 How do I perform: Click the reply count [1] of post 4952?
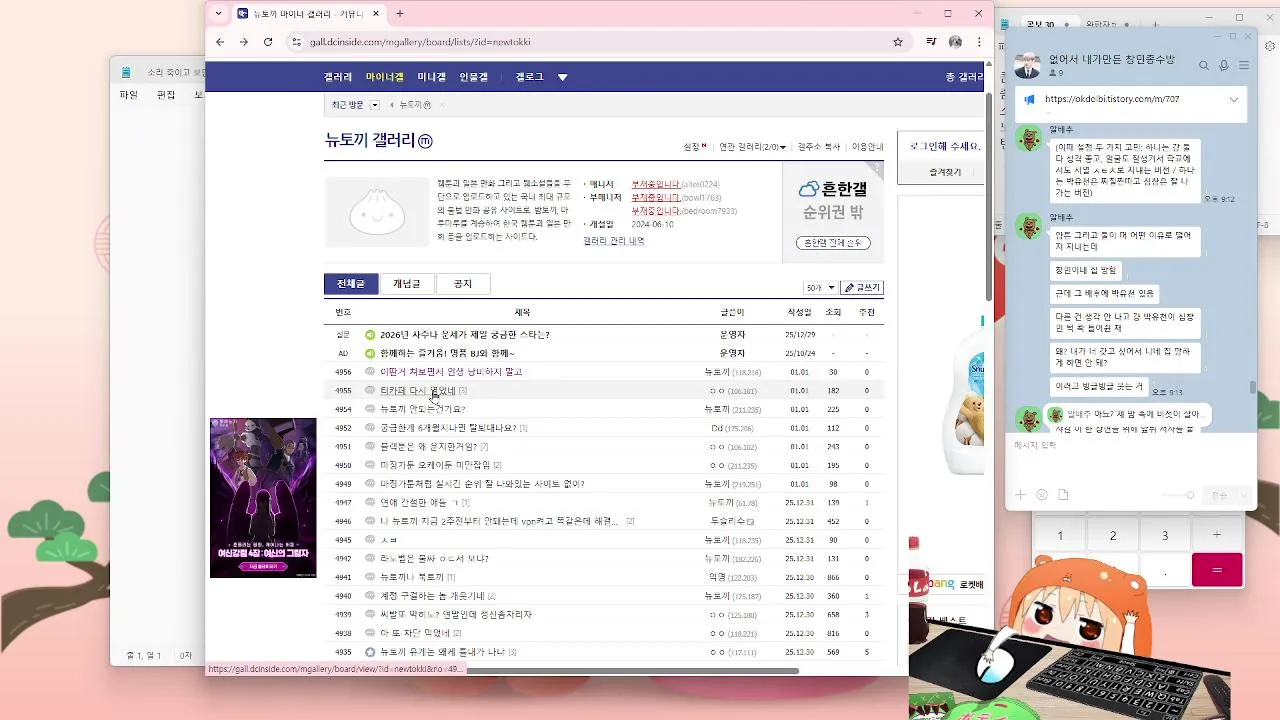point(523,428)
